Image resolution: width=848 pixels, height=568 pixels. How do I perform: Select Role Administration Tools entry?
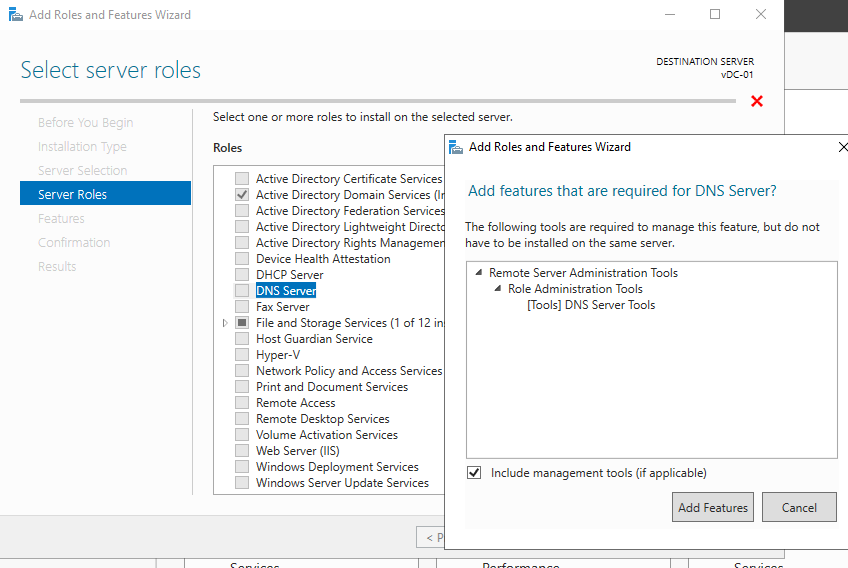pyautogui.click(x=575, y=289)
